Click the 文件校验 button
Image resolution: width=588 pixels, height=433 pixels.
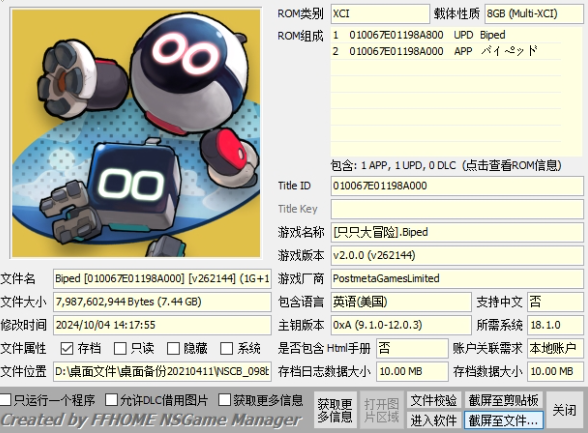click(x=434, y=401)
